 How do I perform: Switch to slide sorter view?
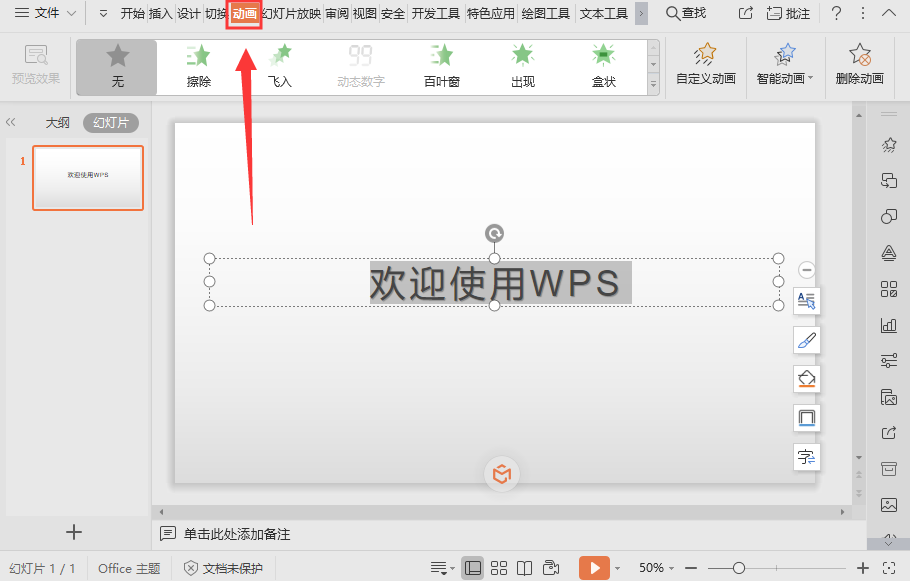tap(499, 568)
